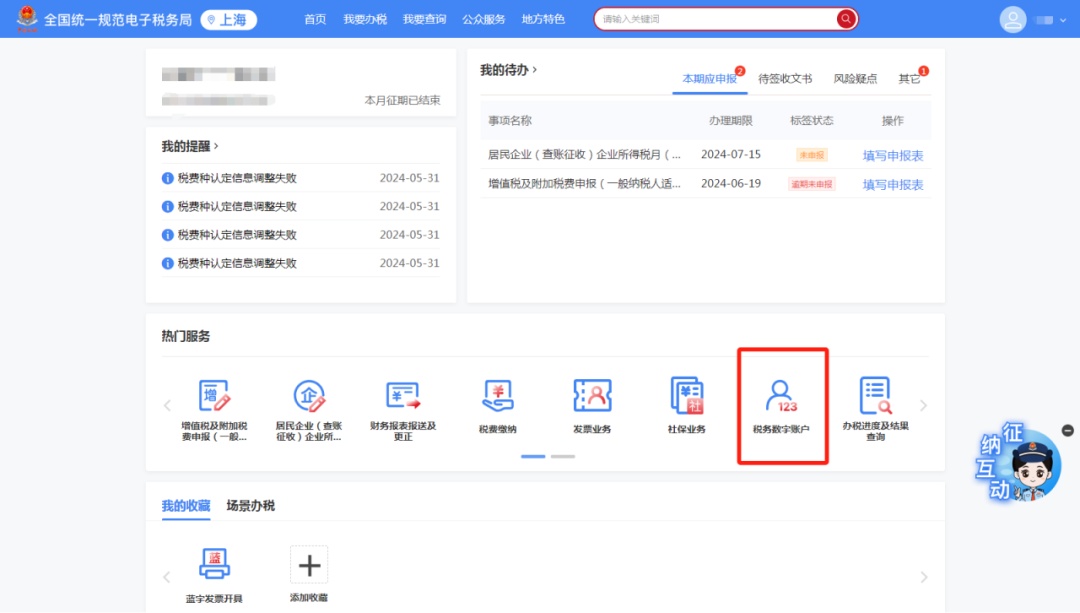Switch to the 待签收文书 tab
Viewport: 1080px width, 613px height.
pyautogui.click(x=785, y=79)
